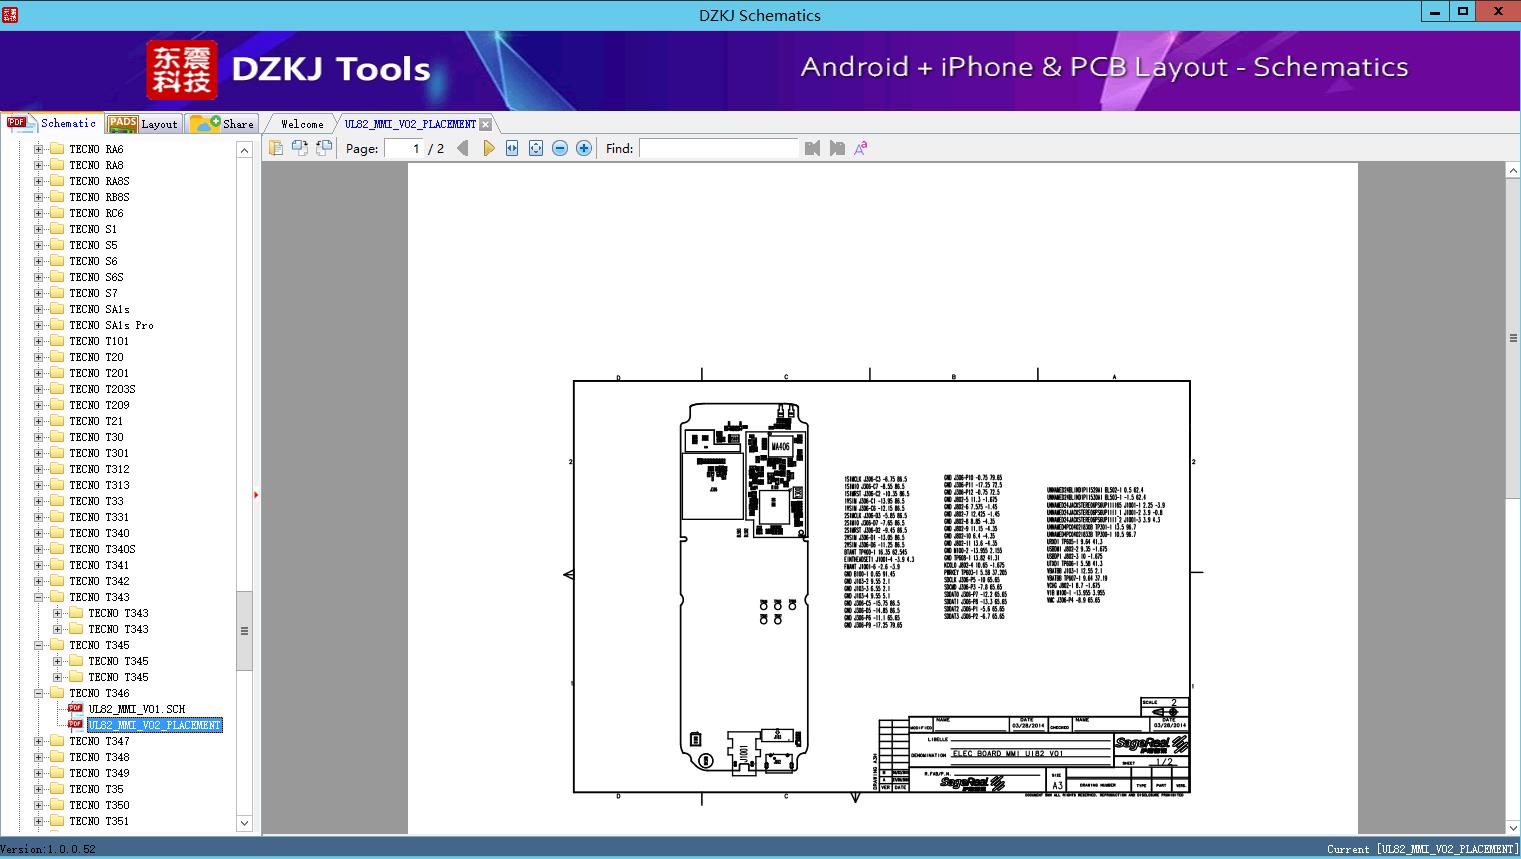Select the TECNO T201 tree row
Viewport: 1521px width, 859px height.
click(x=99, y=373)
